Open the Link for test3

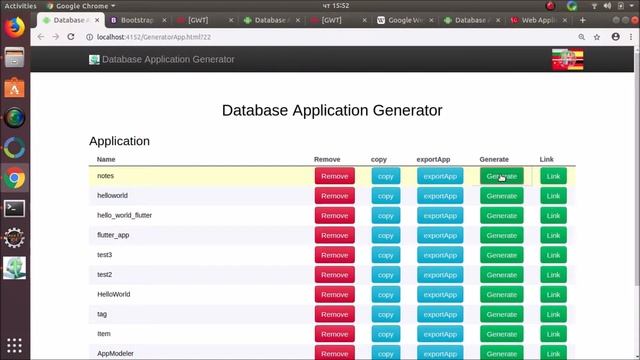click(x=553, y=255)
